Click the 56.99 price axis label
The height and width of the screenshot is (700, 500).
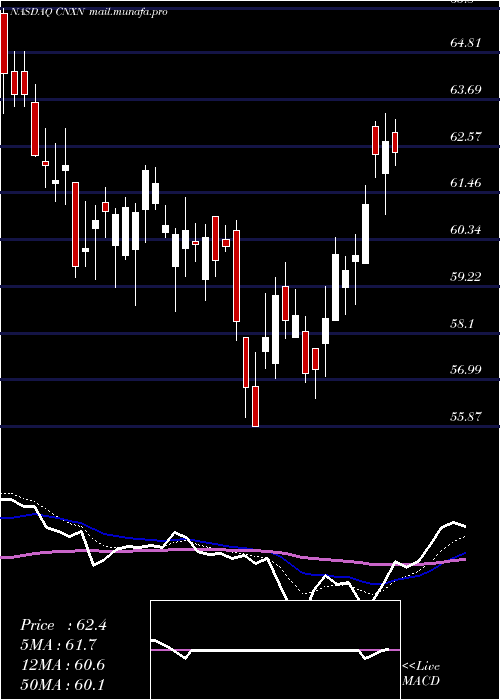[x=466, y=370]
